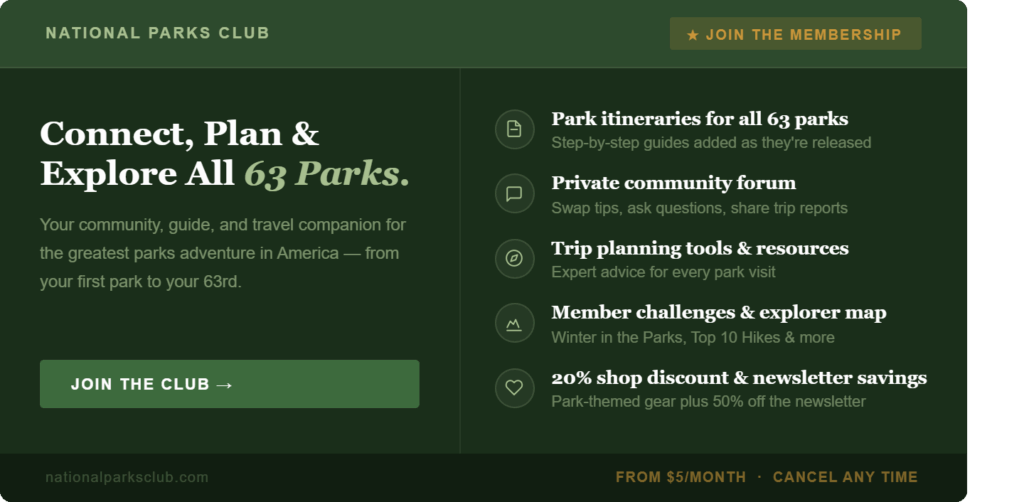This screenshot has height=502, width=1024.
Task: Click the Cancel Any Time text
Action: pos(845,478)
